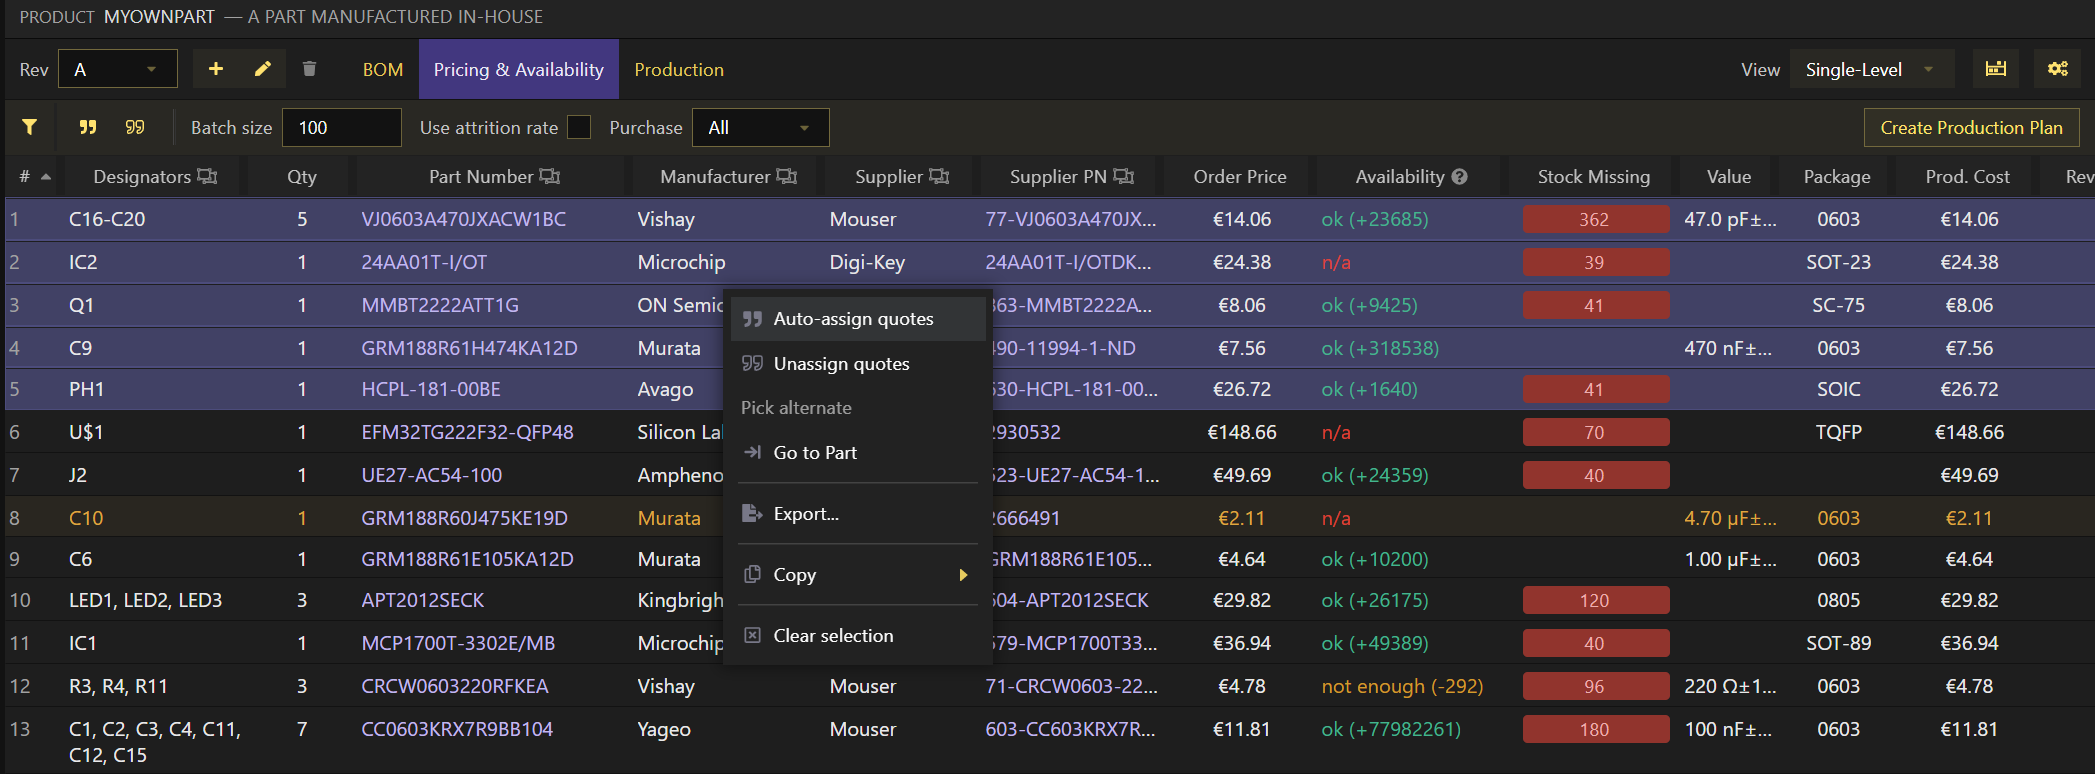Screen dimensions: 2095x774
Task: Click part link APT2012SECK
Action: coord(423,600)
